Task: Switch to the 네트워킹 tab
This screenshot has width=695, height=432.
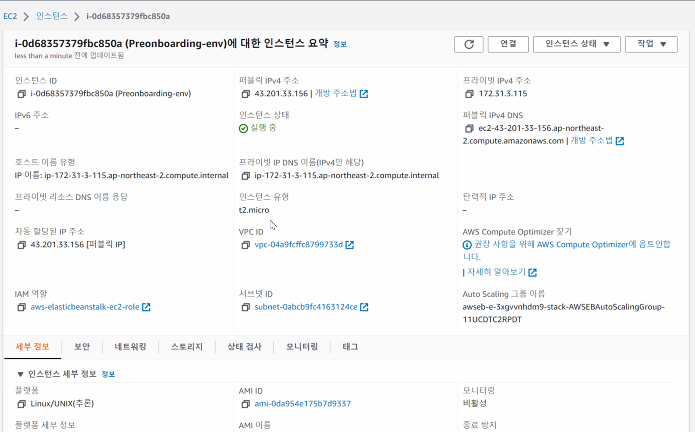Action: (x=130, y=347)
